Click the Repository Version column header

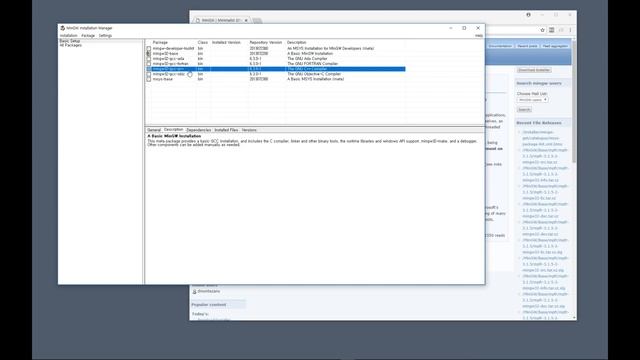[266, 42]
